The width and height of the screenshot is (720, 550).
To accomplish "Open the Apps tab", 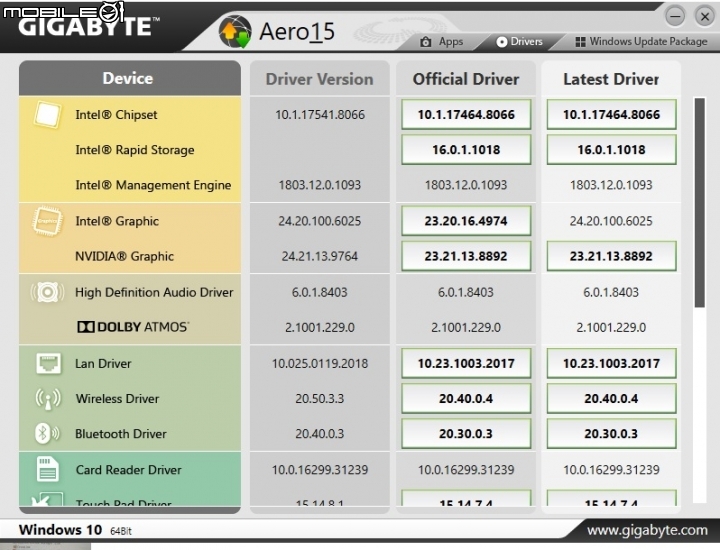I will pos(442,42).
